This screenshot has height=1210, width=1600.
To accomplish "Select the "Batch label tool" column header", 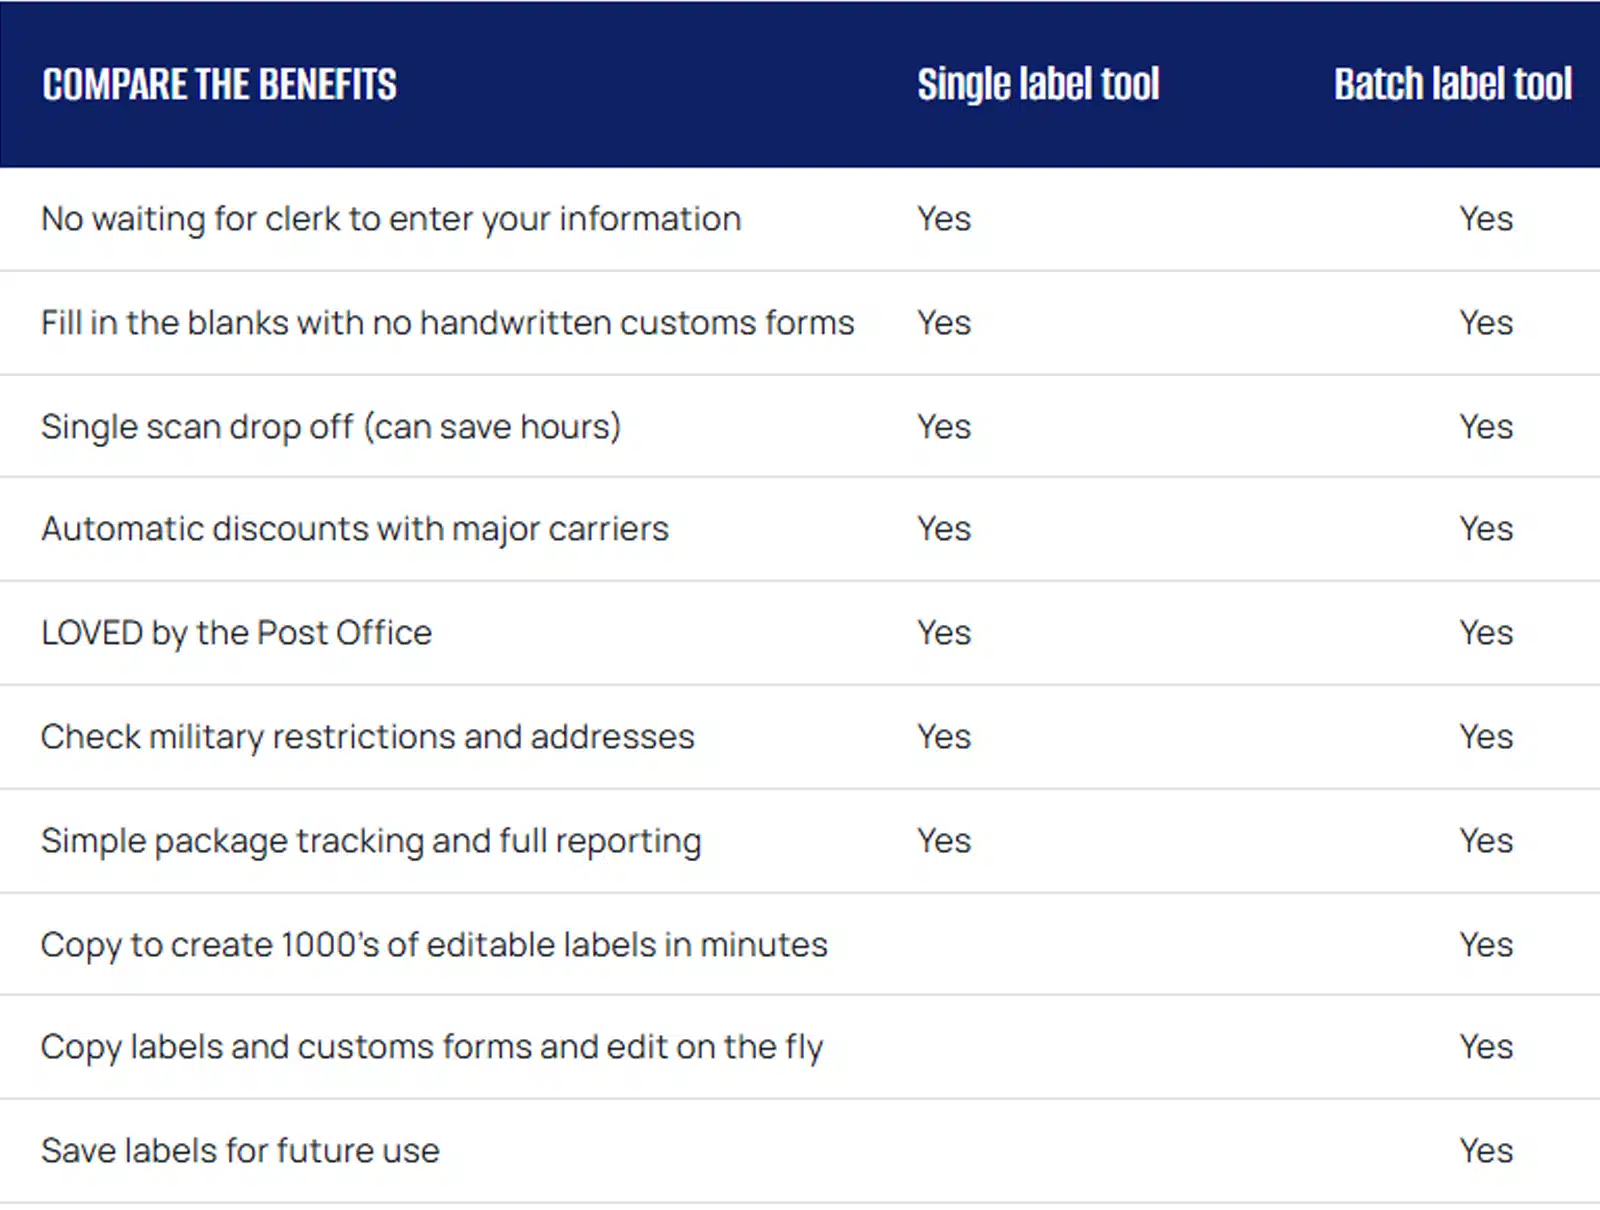I will [x=1452, y=85].
